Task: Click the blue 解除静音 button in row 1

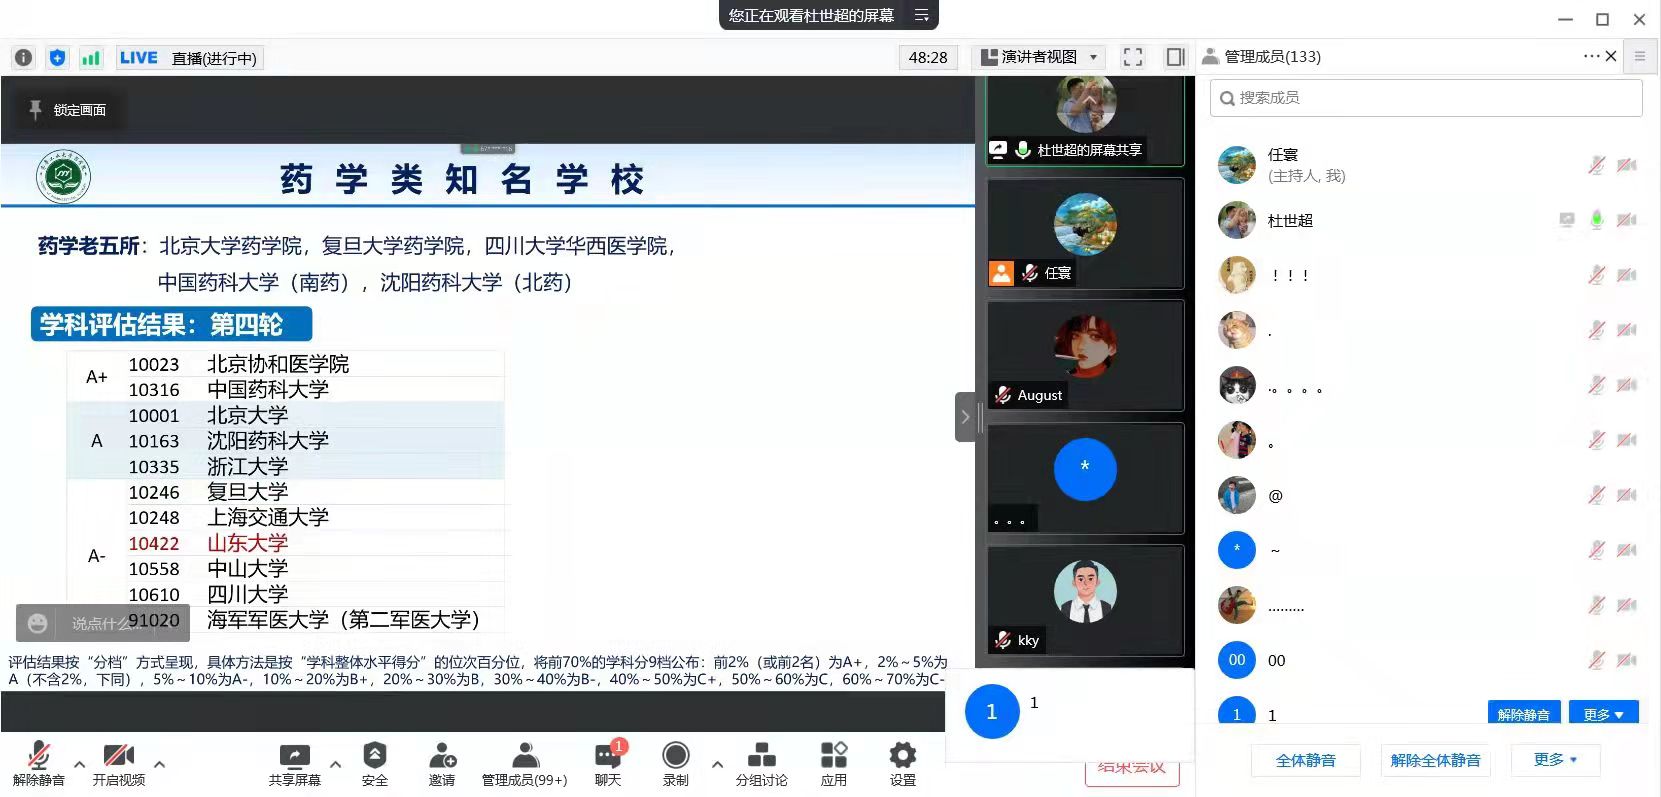Action: [x=1524, y=714]
